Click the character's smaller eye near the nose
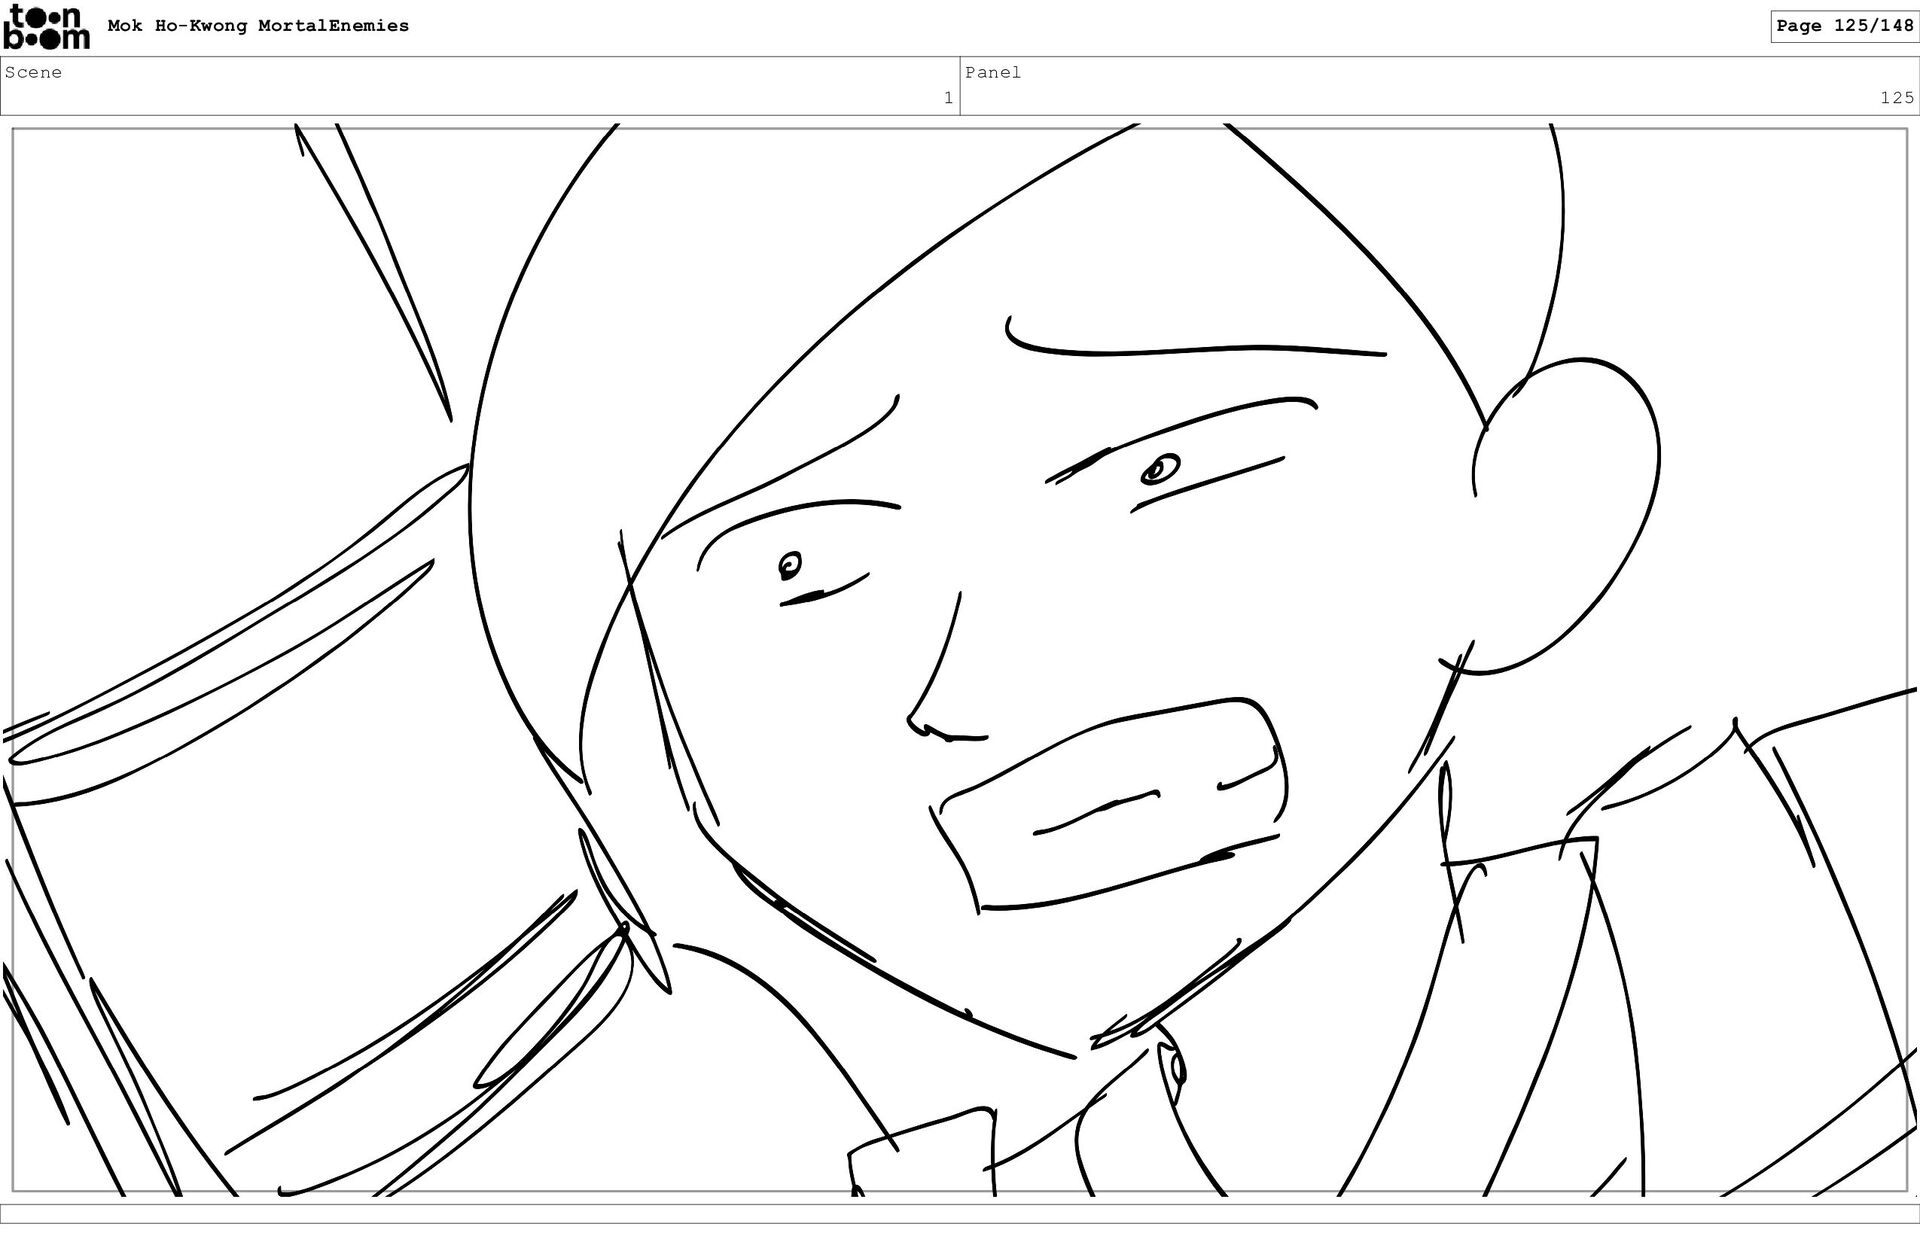The width and height of the screenshot is (1920, 1242). 790,567
